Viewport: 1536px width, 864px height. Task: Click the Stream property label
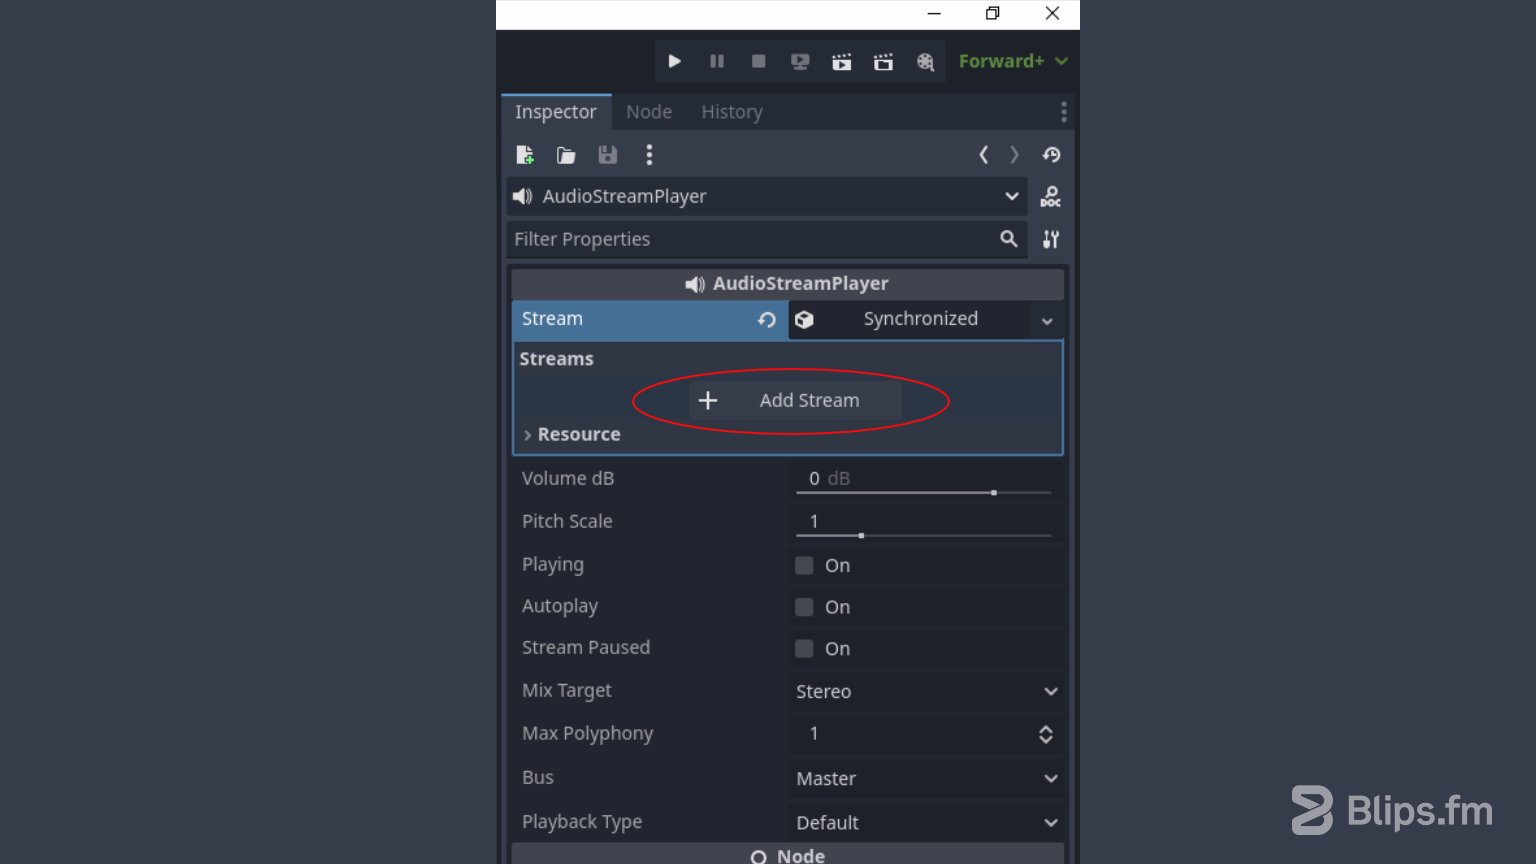(552, 318)
